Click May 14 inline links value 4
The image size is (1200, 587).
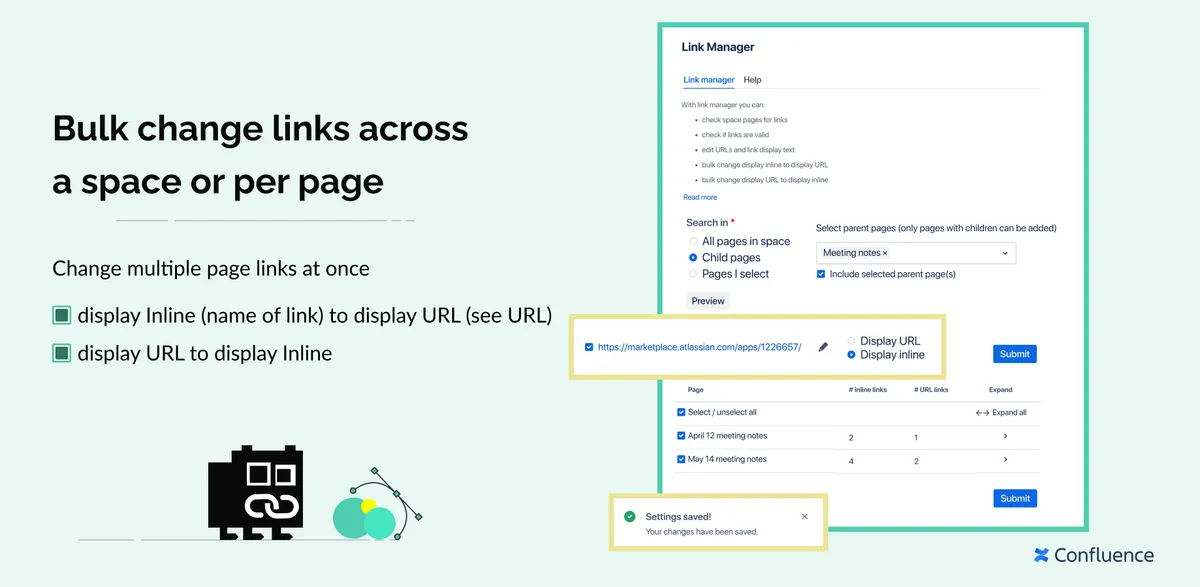point(851,462)
